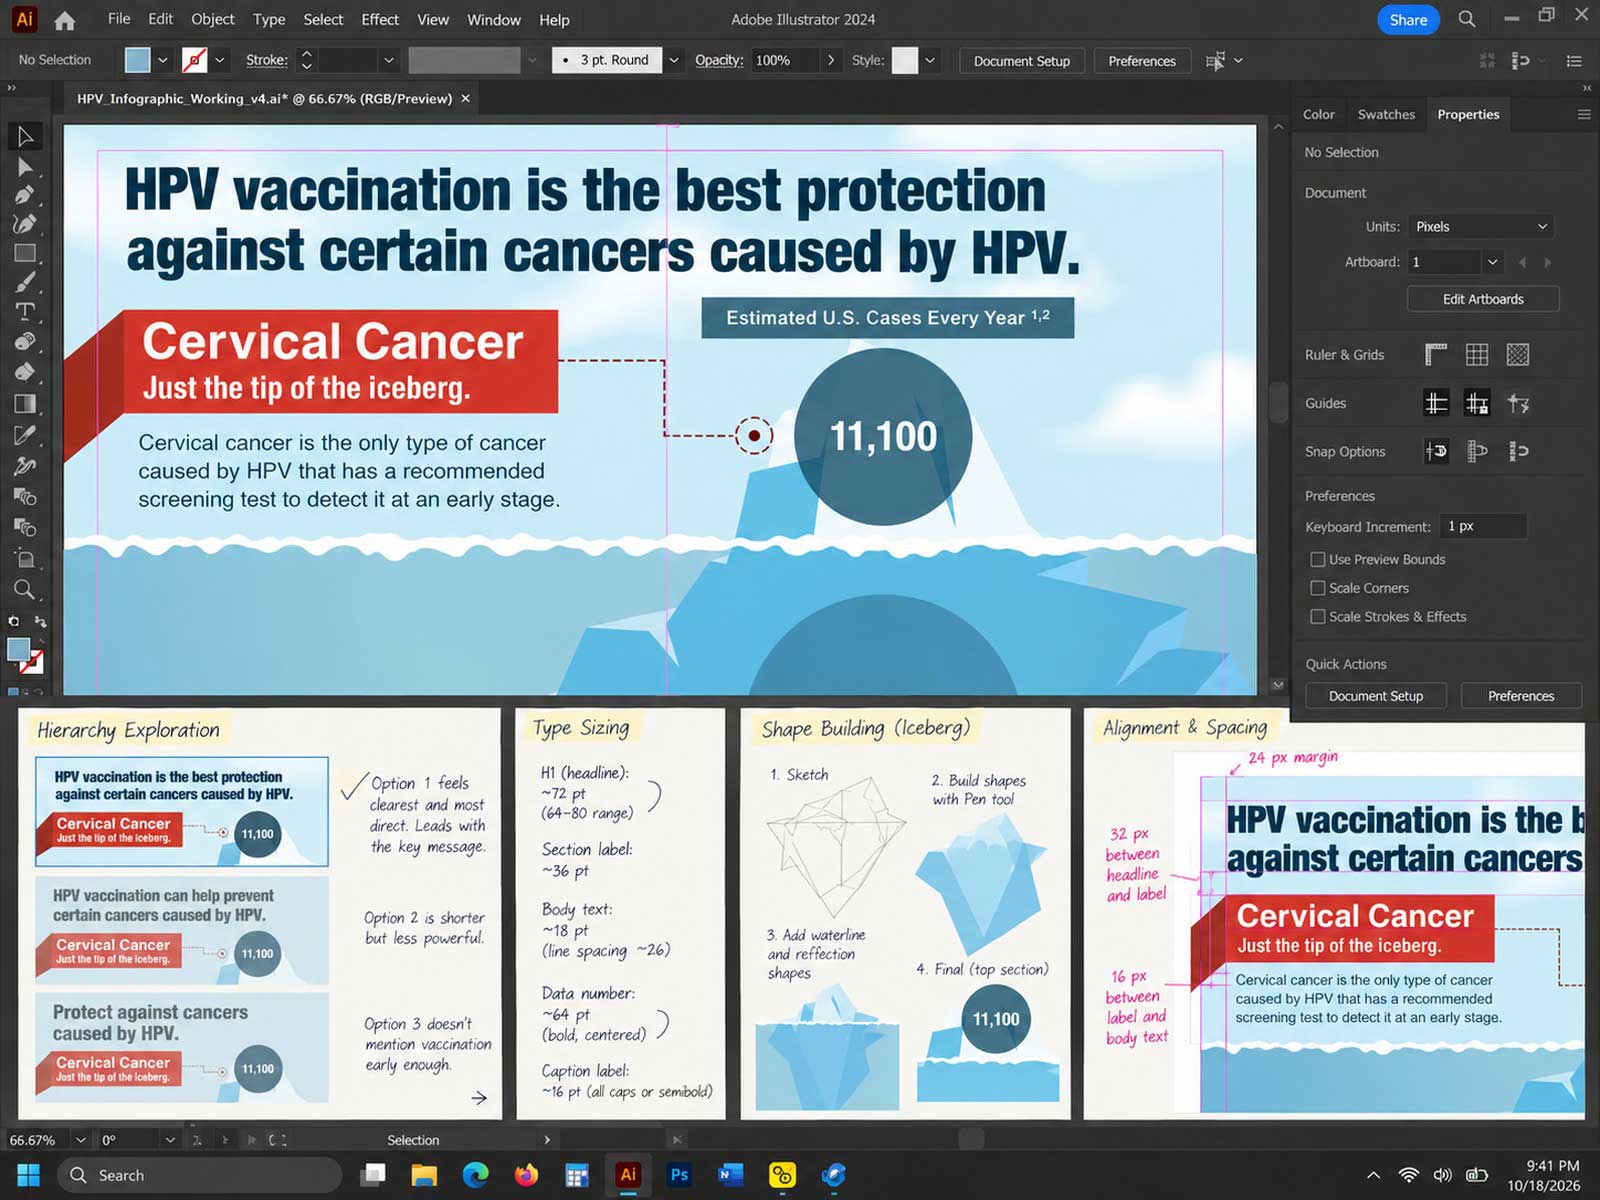Toggle lock guides icon

click(x=1477, y=403)
